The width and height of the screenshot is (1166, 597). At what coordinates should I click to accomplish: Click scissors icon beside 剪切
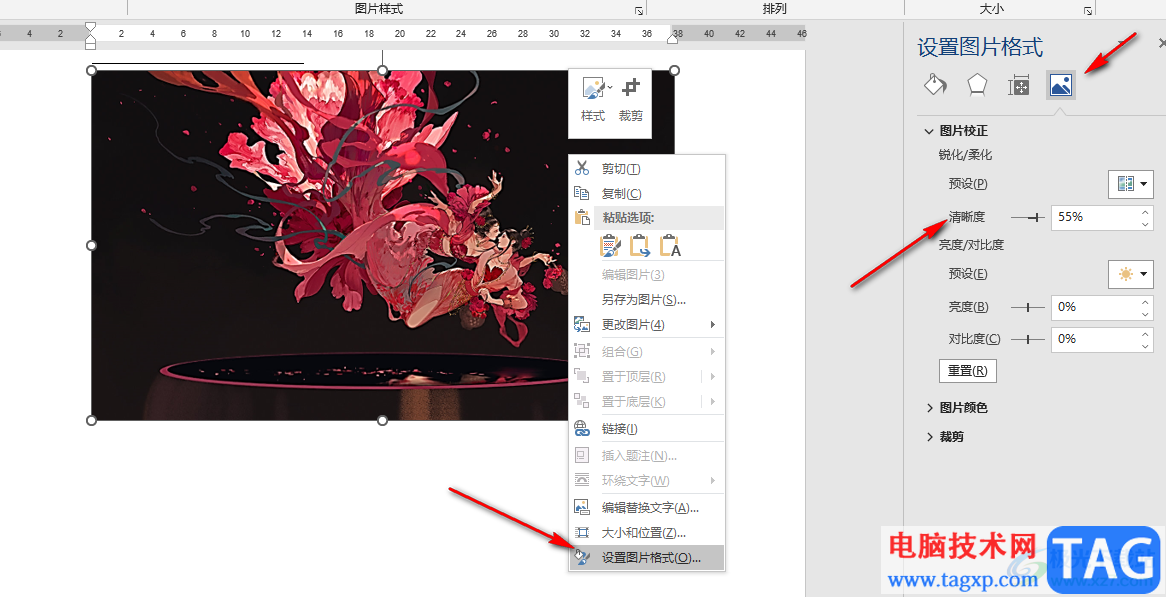point(582,169)
